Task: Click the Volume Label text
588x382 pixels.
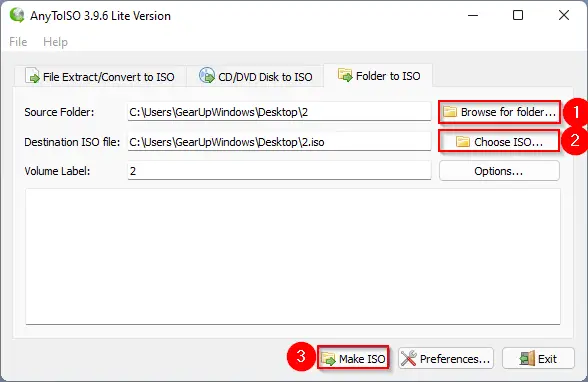Action: coord(57,171)
